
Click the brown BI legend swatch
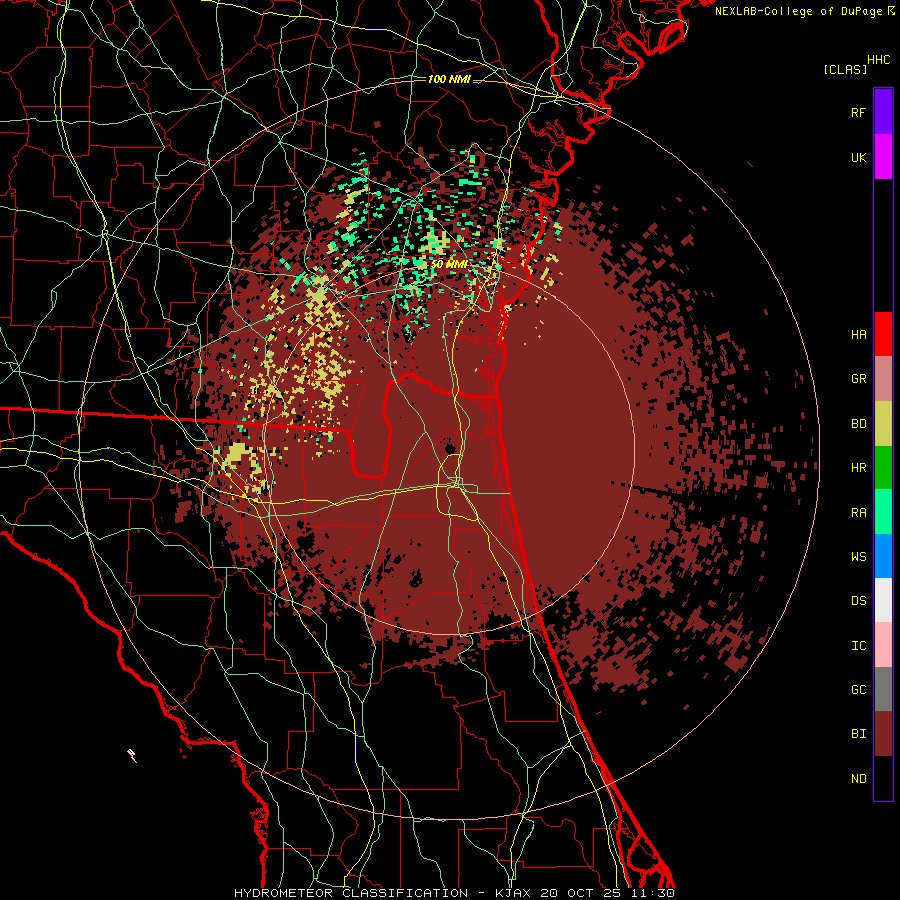pos(883,734)
